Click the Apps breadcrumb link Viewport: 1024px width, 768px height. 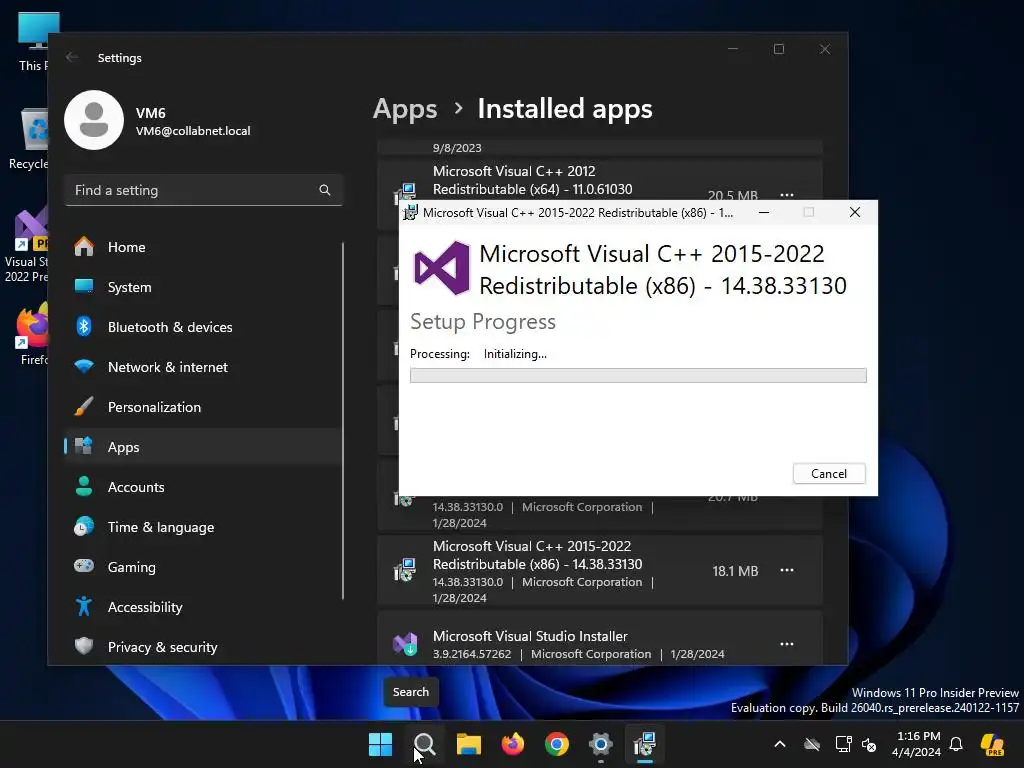pyautogui.click(x=405, y=109)
